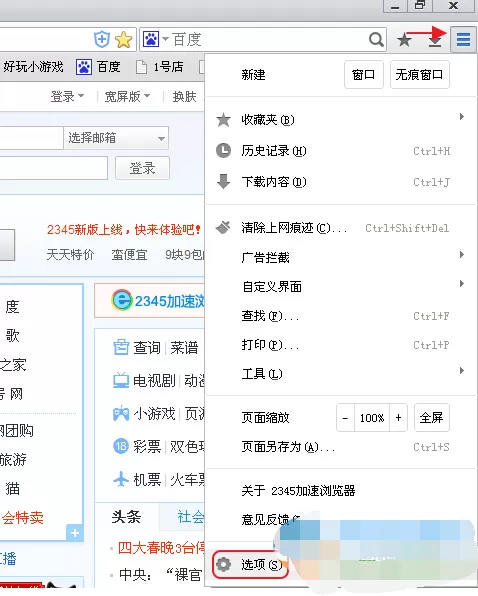Open the 宽屏版 dropdown
Image resolution: width=478 pixels, height=596 pixels.
pos(127,97)
